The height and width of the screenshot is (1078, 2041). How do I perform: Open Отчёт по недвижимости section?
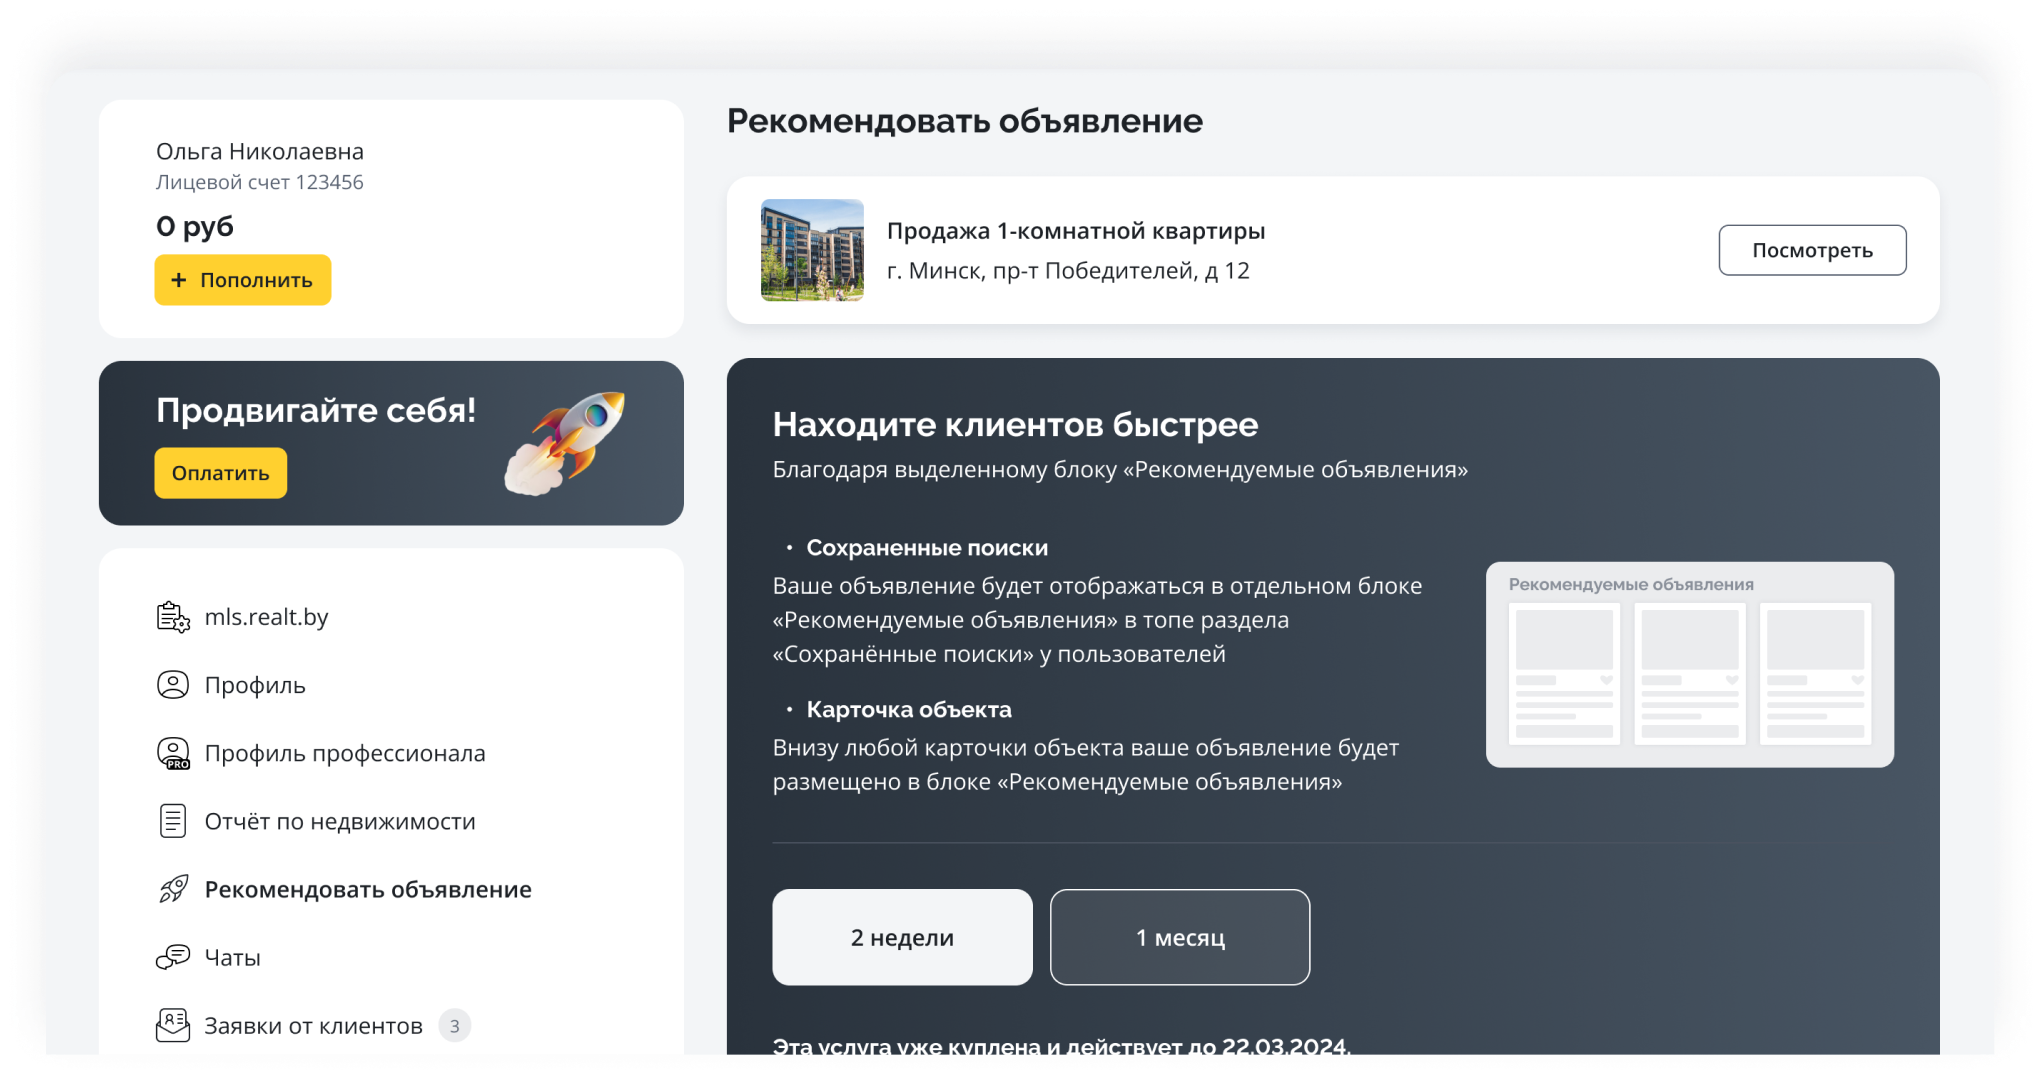340,821
